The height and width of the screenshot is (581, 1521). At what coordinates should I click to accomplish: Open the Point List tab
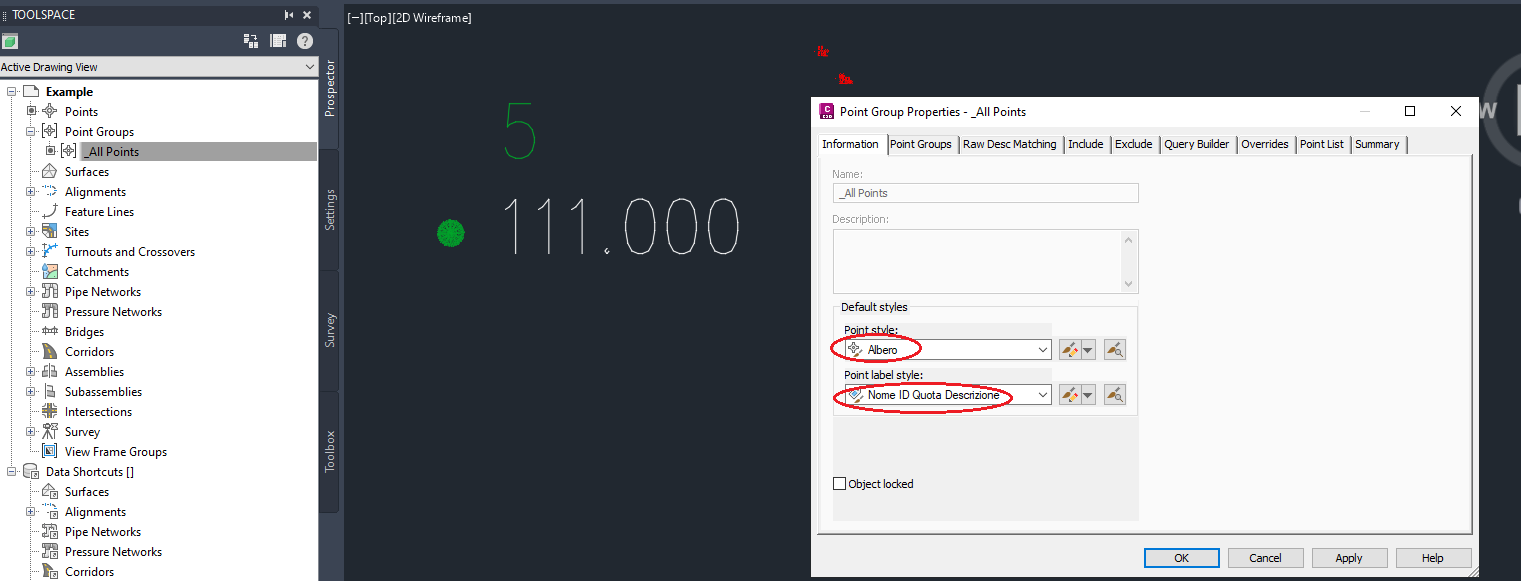(1322, 144)
